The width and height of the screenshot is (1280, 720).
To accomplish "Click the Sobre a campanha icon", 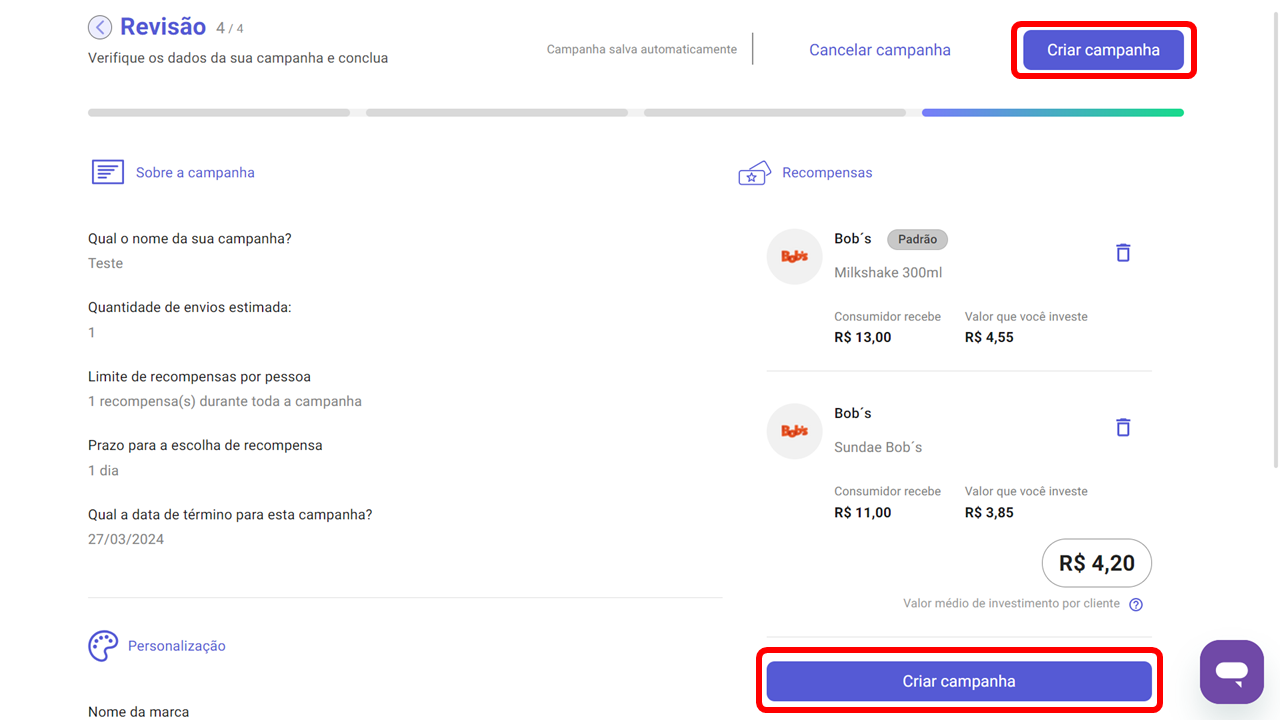I will [x=108, y=172].
